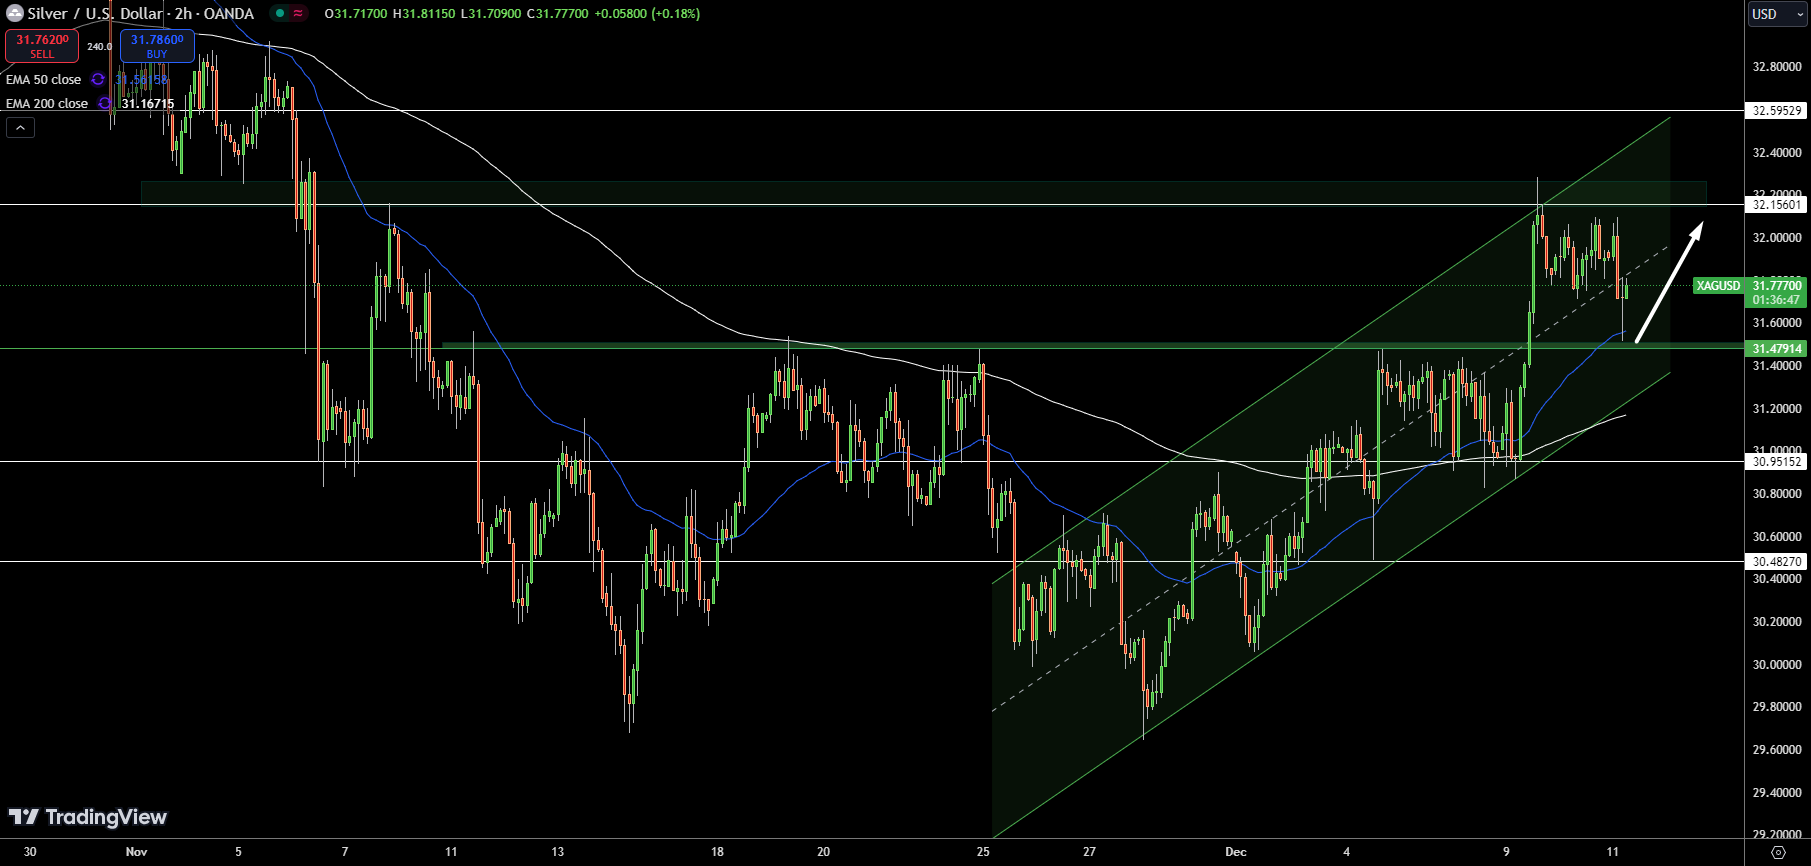
Task: Click the EMA 200 value 31.16715
Action: 148,103
